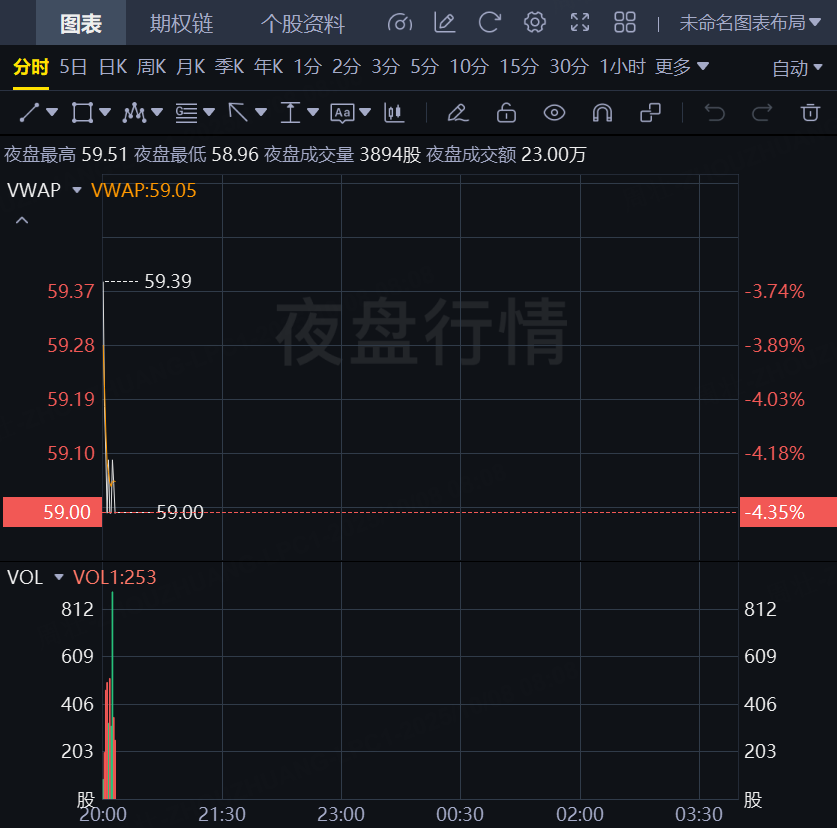This screenshot has height=828, width=837.
Task: Enter fullscreen chart mode
Action: [580, 23]
